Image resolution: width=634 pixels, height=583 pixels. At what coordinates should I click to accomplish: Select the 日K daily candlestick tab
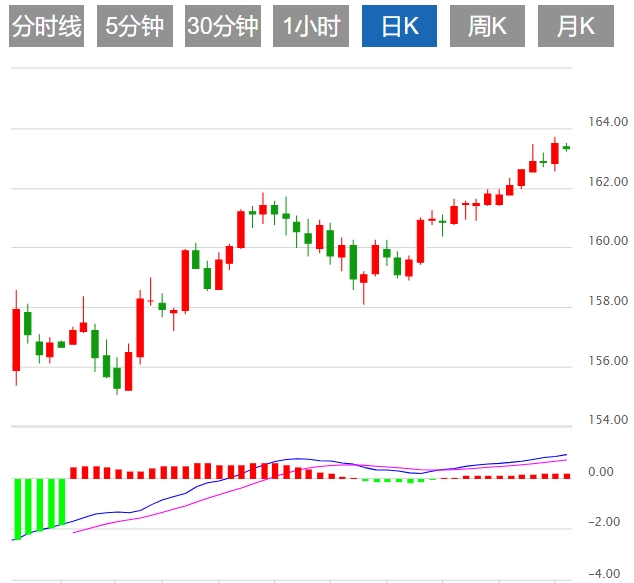pos(399,26)
